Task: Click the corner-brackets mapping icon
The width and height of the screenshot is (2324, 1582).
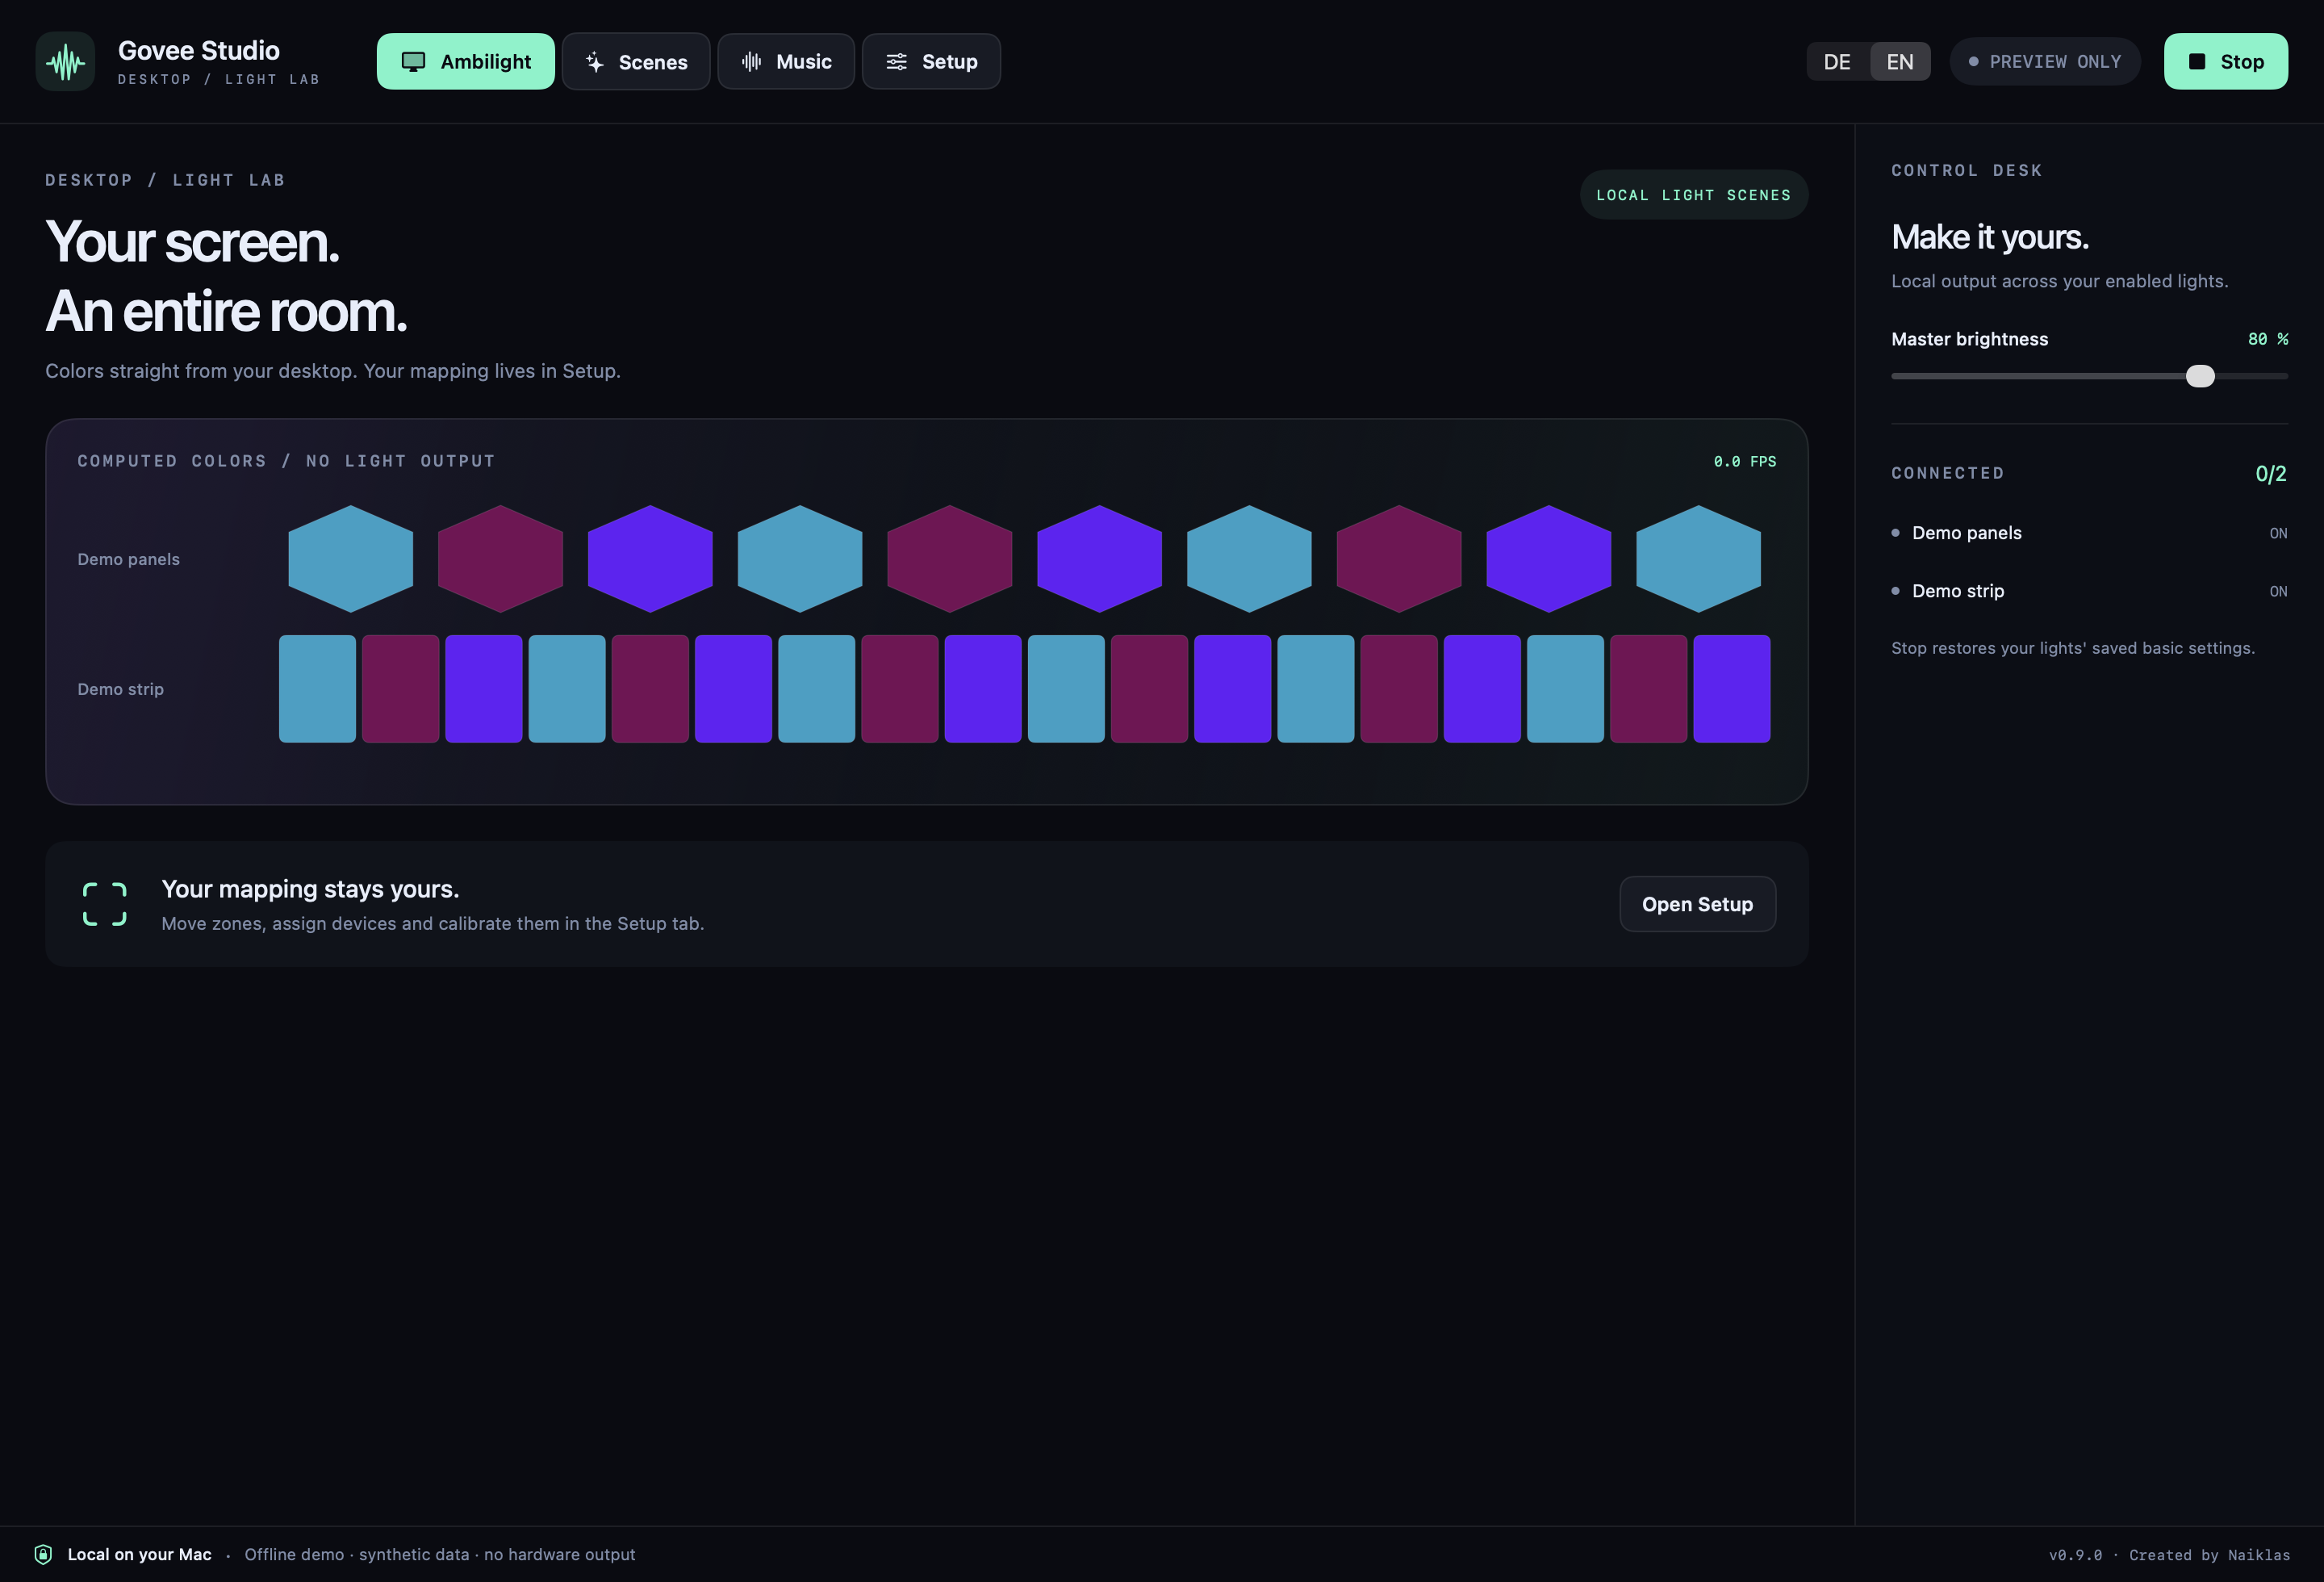Action: (x=104, y=904)
